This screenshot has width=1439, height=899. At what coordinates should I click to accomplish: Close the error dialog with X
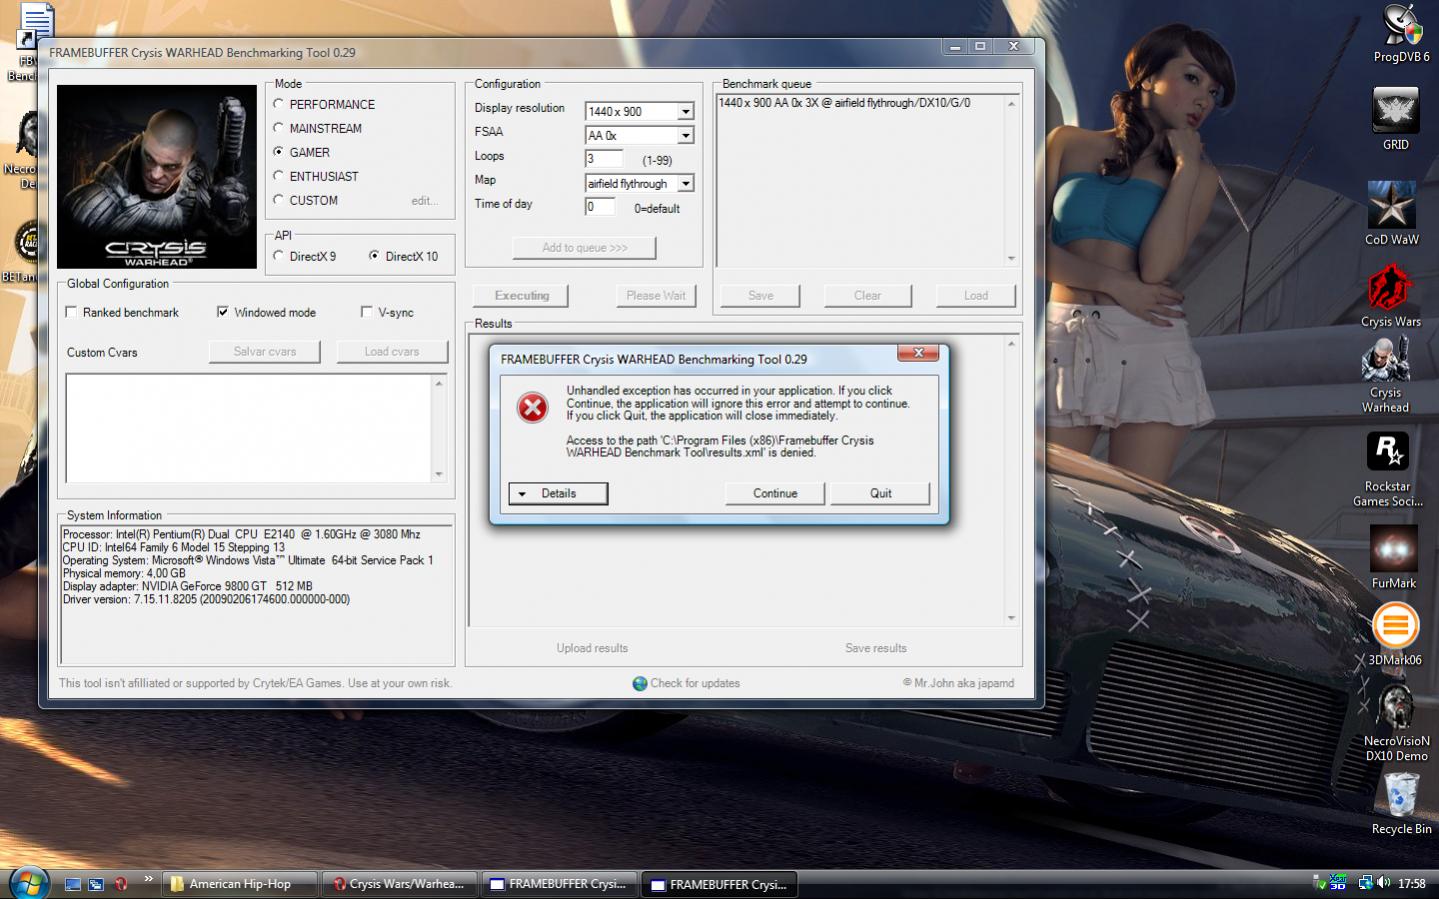point(917,353)
